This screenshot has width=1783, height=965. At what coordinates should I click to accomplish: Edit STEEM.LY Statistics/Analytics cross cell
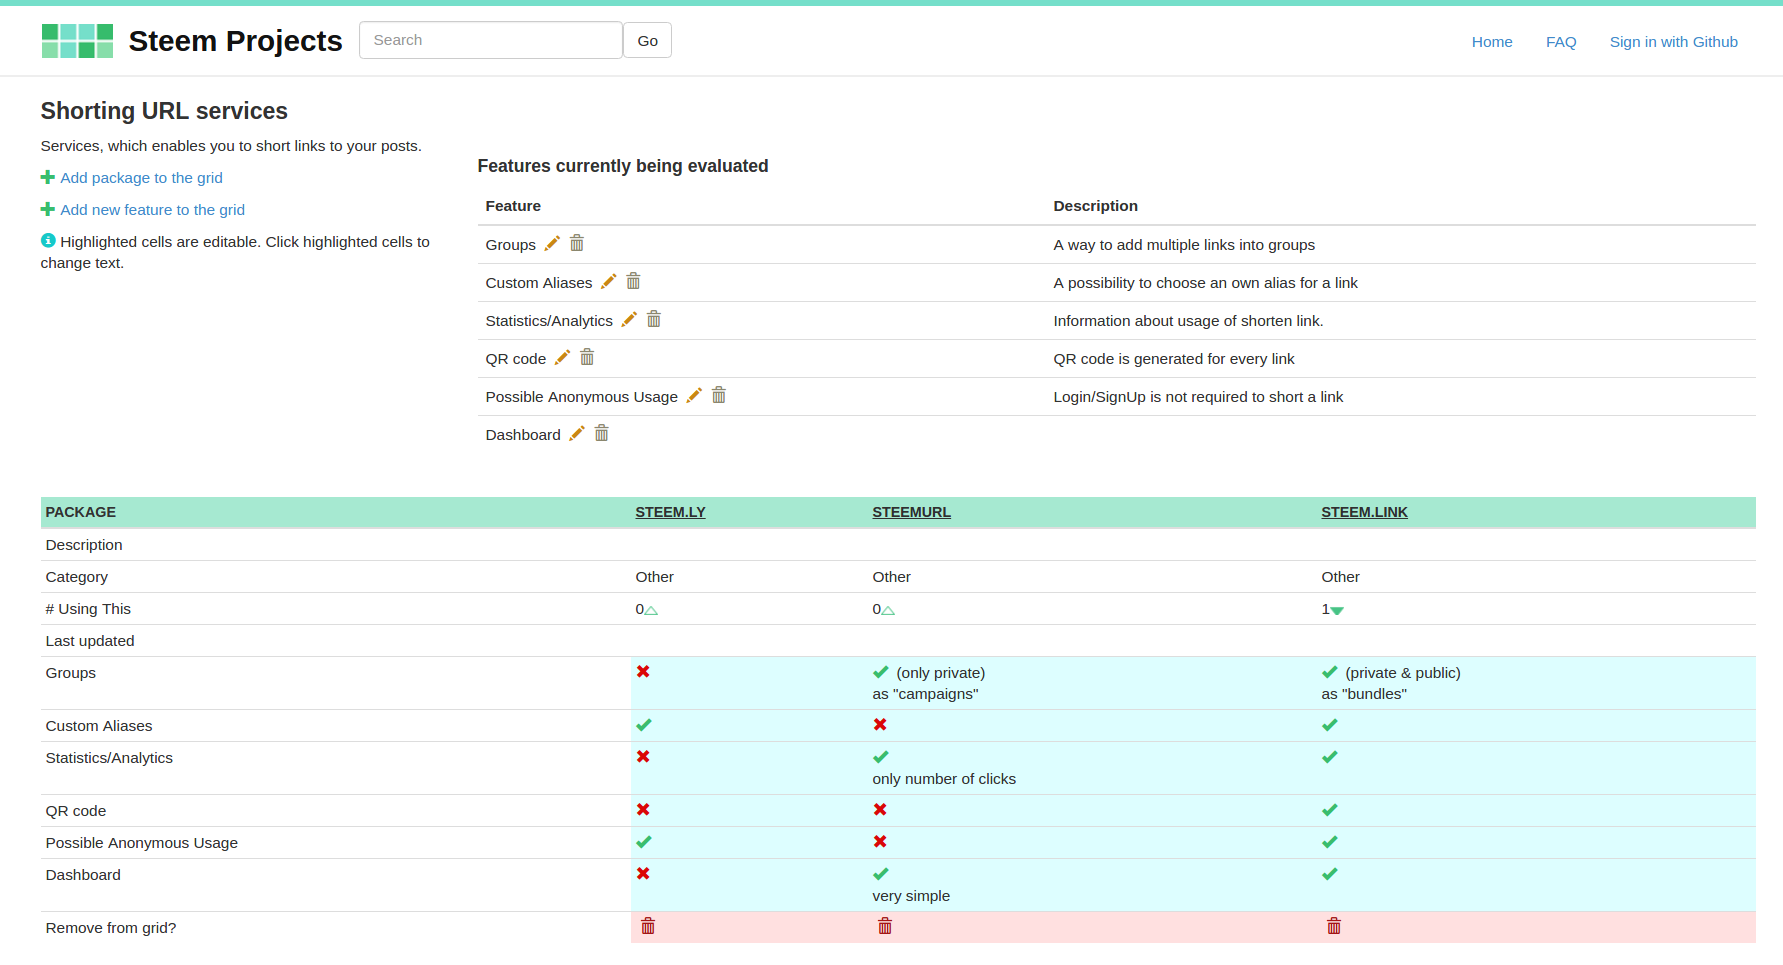pos(749,768)
